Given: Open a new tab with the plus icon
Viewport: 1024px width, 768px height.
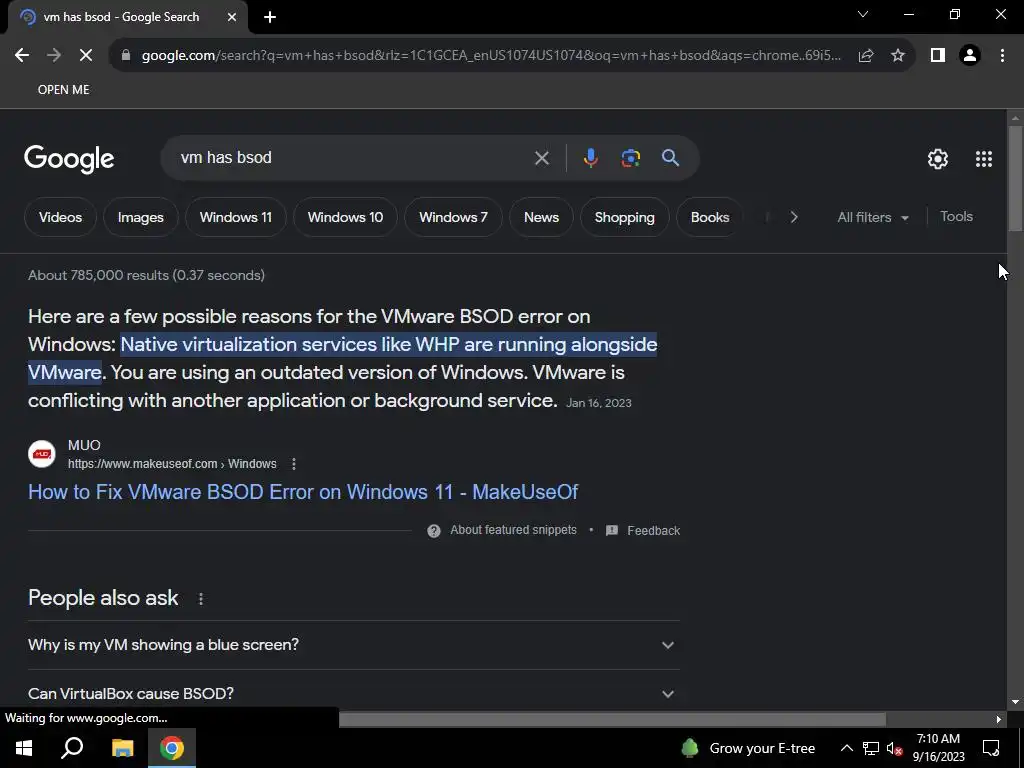Looking at the screenshot, I should [270, 18].
